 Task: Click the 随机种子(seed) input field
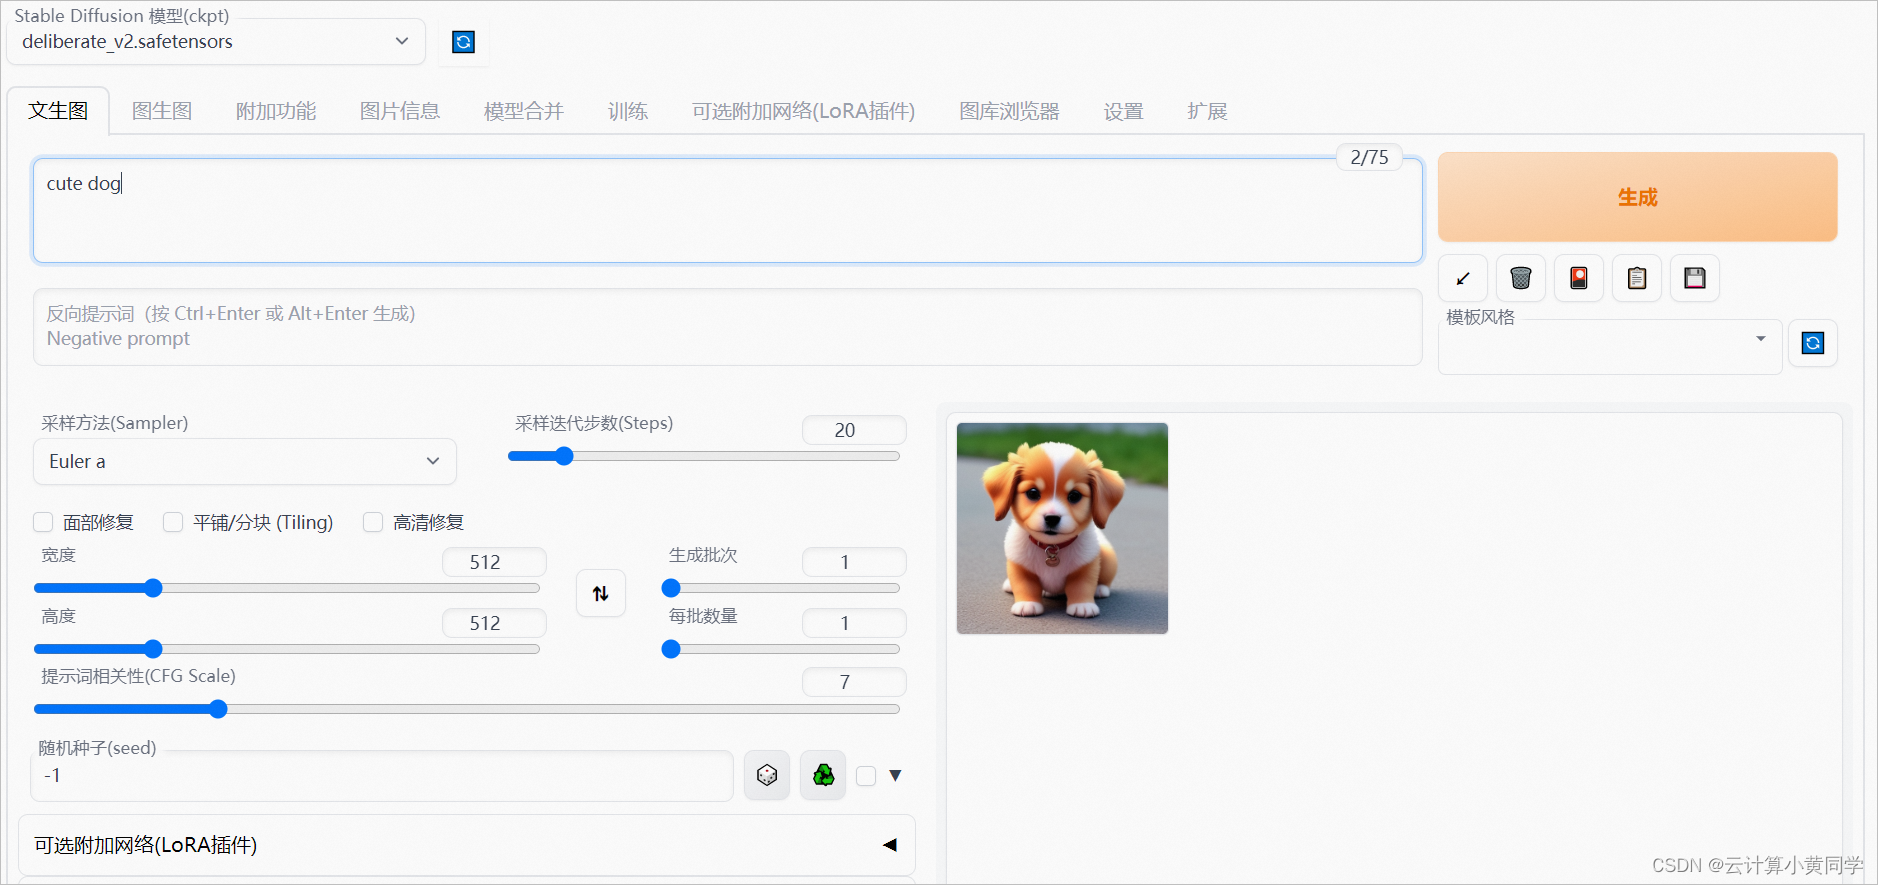click(x=383, y=776)
